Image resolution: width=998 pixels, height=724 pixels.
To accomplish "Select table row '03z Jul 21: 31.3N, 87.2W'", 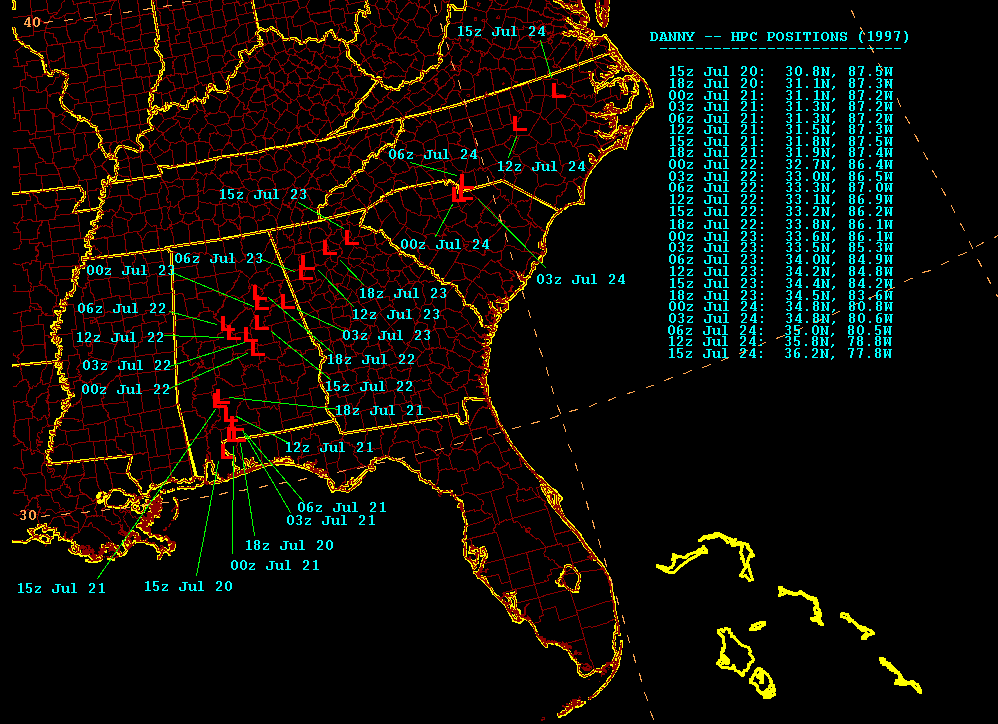I will (781, 106).
